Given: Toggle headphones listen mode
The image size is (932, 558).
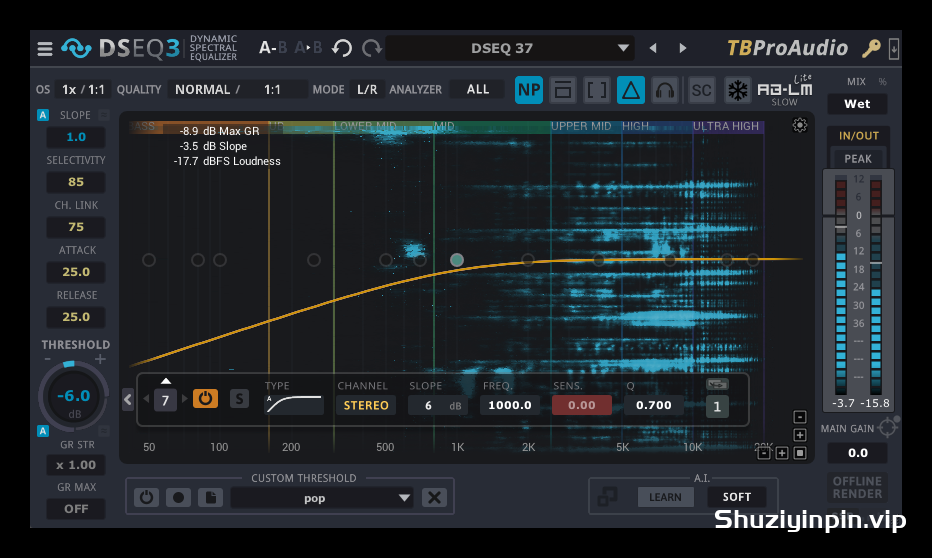Looking at the screenshot, I should click(x=665, y=90).
